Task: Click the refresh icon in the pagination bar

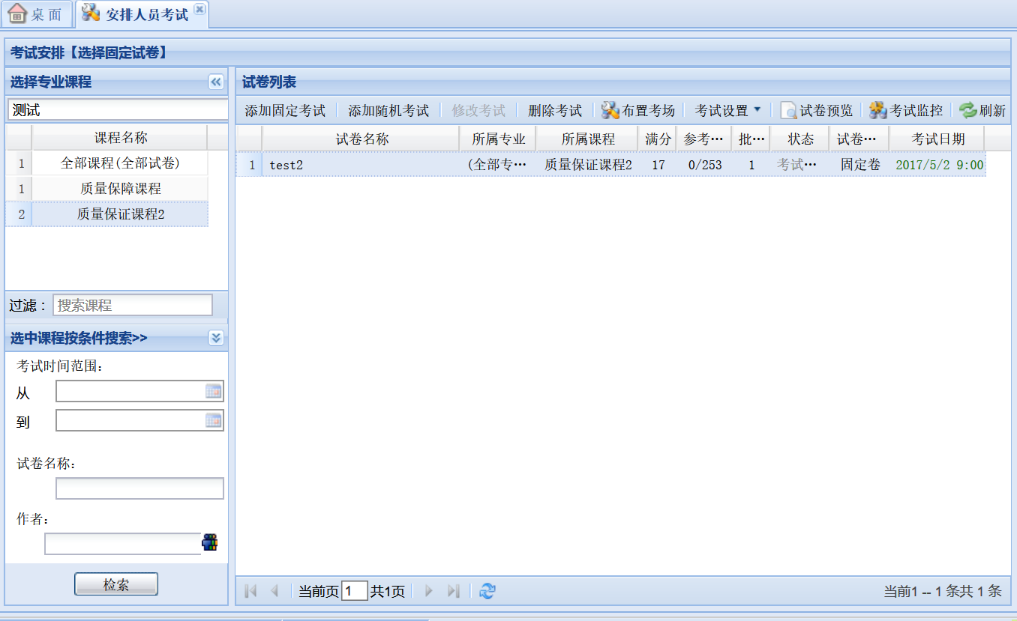Action: coord(487,591)
